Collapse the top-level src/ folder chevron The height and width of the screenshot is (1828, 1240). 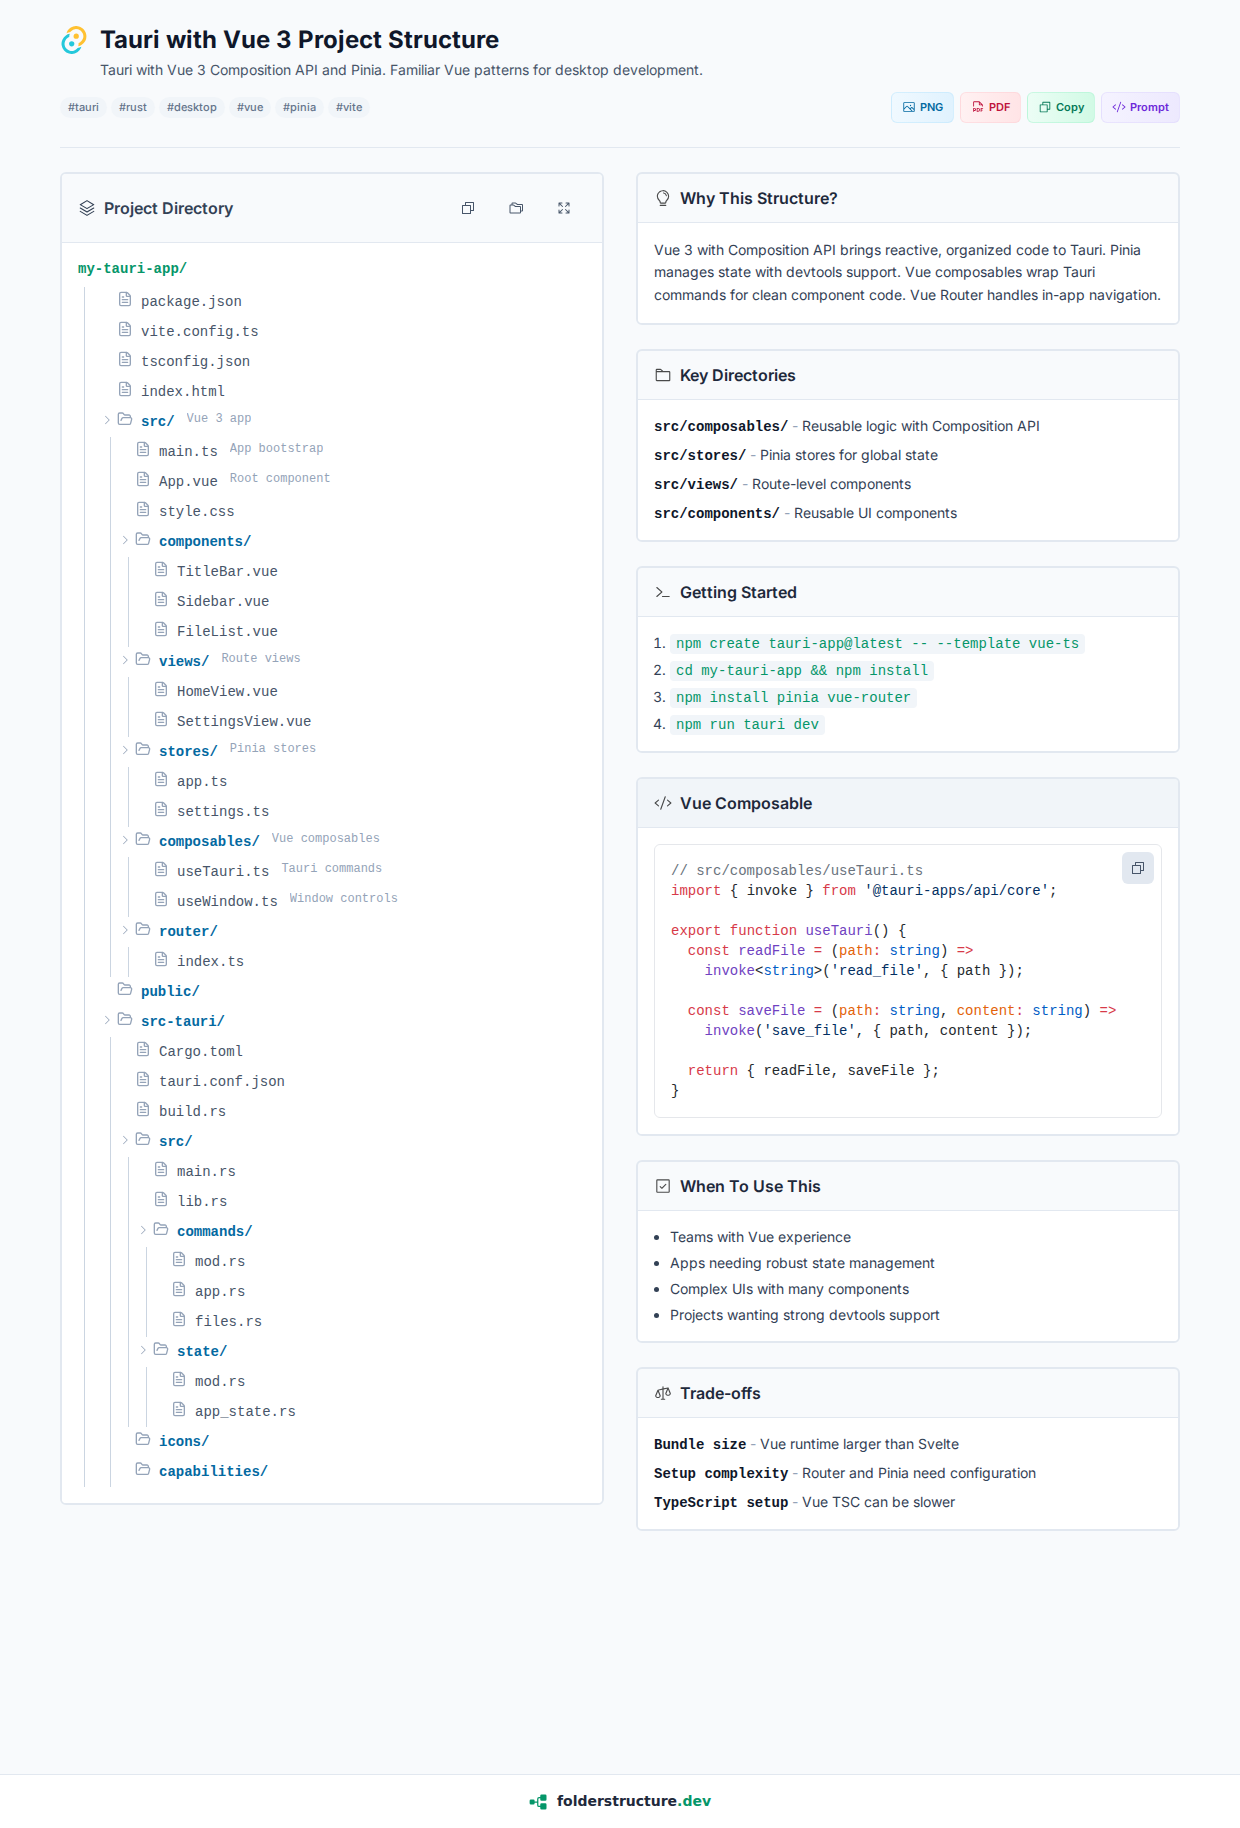[x=107, y=420]
